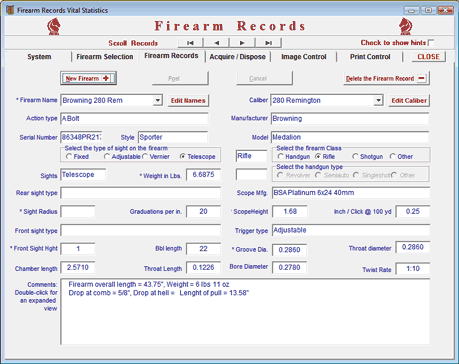Click the Post button
Image resolution: width=459 pixels, height=364 pixels.
coord(180,78)
